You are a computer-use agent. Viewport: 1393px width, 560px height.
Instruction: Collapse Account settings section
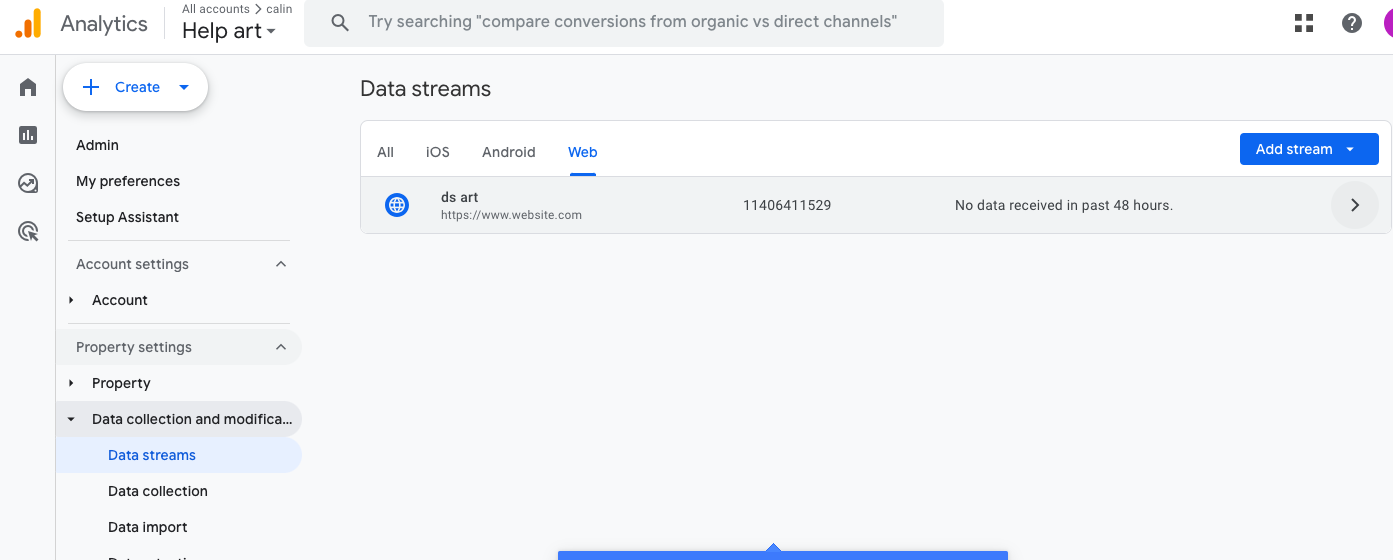click(x=281, y=264)
